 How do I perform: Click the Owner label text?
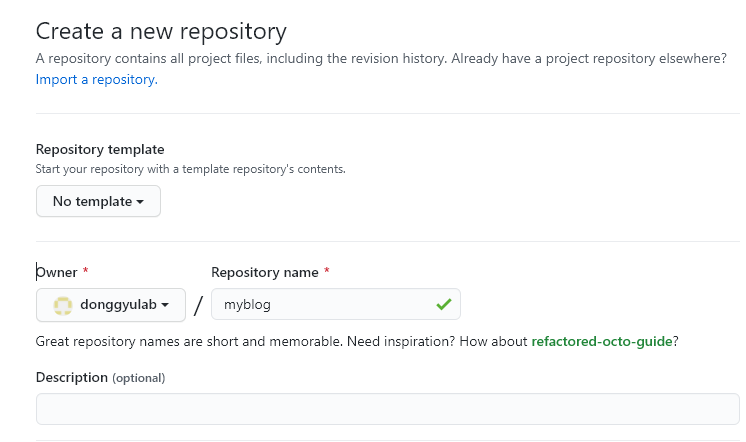point(56,272)
